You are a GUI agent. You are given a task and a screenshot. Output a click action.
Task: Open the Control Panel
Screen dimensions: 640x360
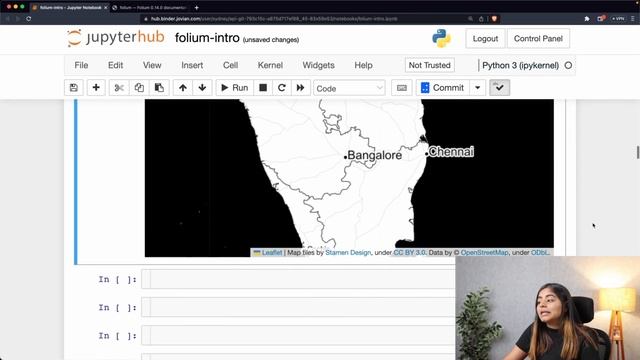(x=538, y=38)
